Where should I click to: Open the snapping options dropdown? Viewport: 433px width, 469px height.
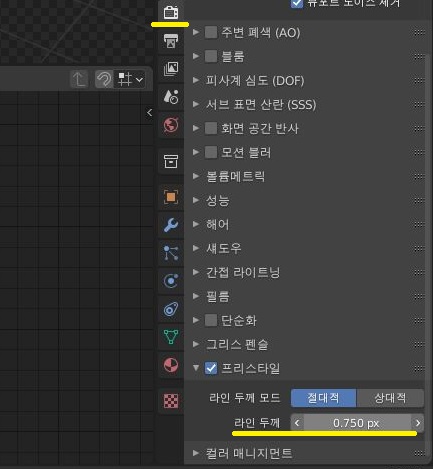tap(130, 80)
